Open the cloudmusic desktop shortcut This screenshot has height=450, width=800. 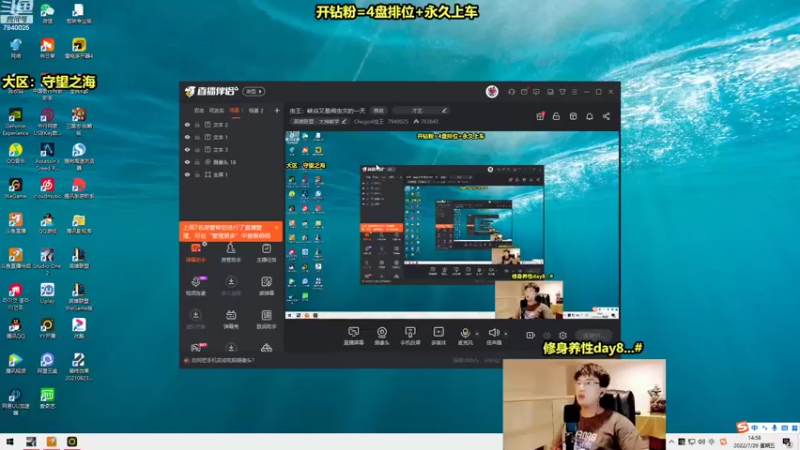pos(47,188)
